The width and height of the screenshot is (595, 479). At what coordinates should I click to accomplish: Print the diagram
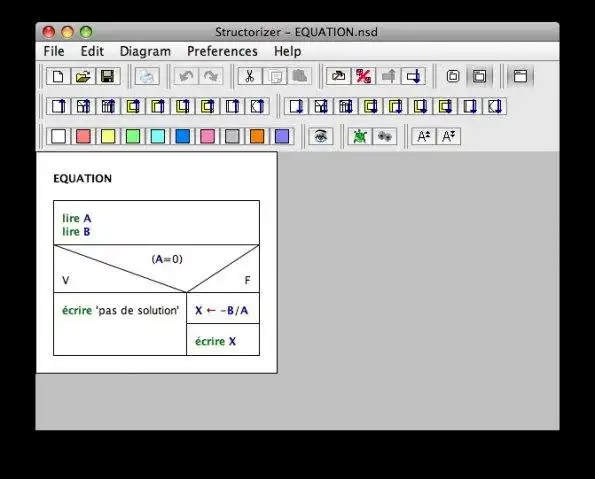pos(147,76)
